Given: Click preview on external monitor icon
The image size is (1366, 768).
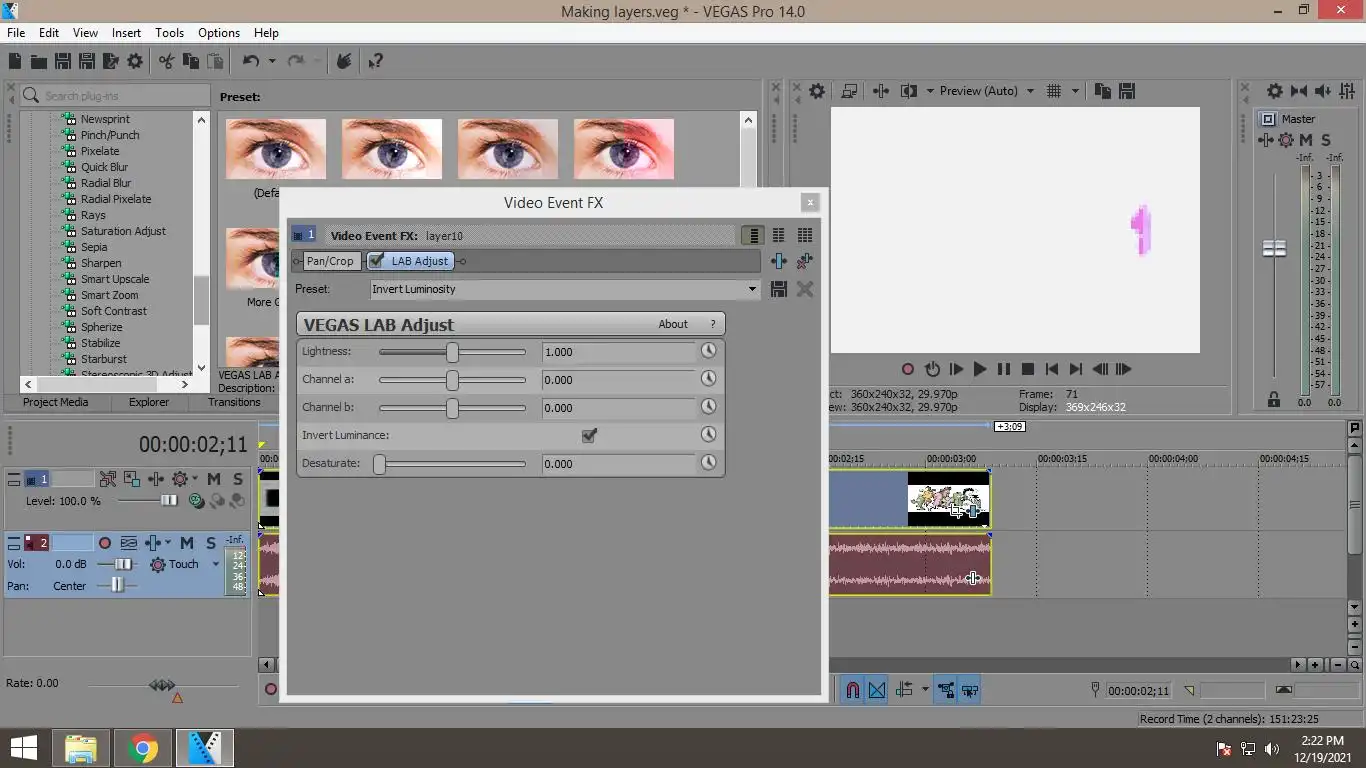Looking at the screenshot, I should (x=849, y=91).
